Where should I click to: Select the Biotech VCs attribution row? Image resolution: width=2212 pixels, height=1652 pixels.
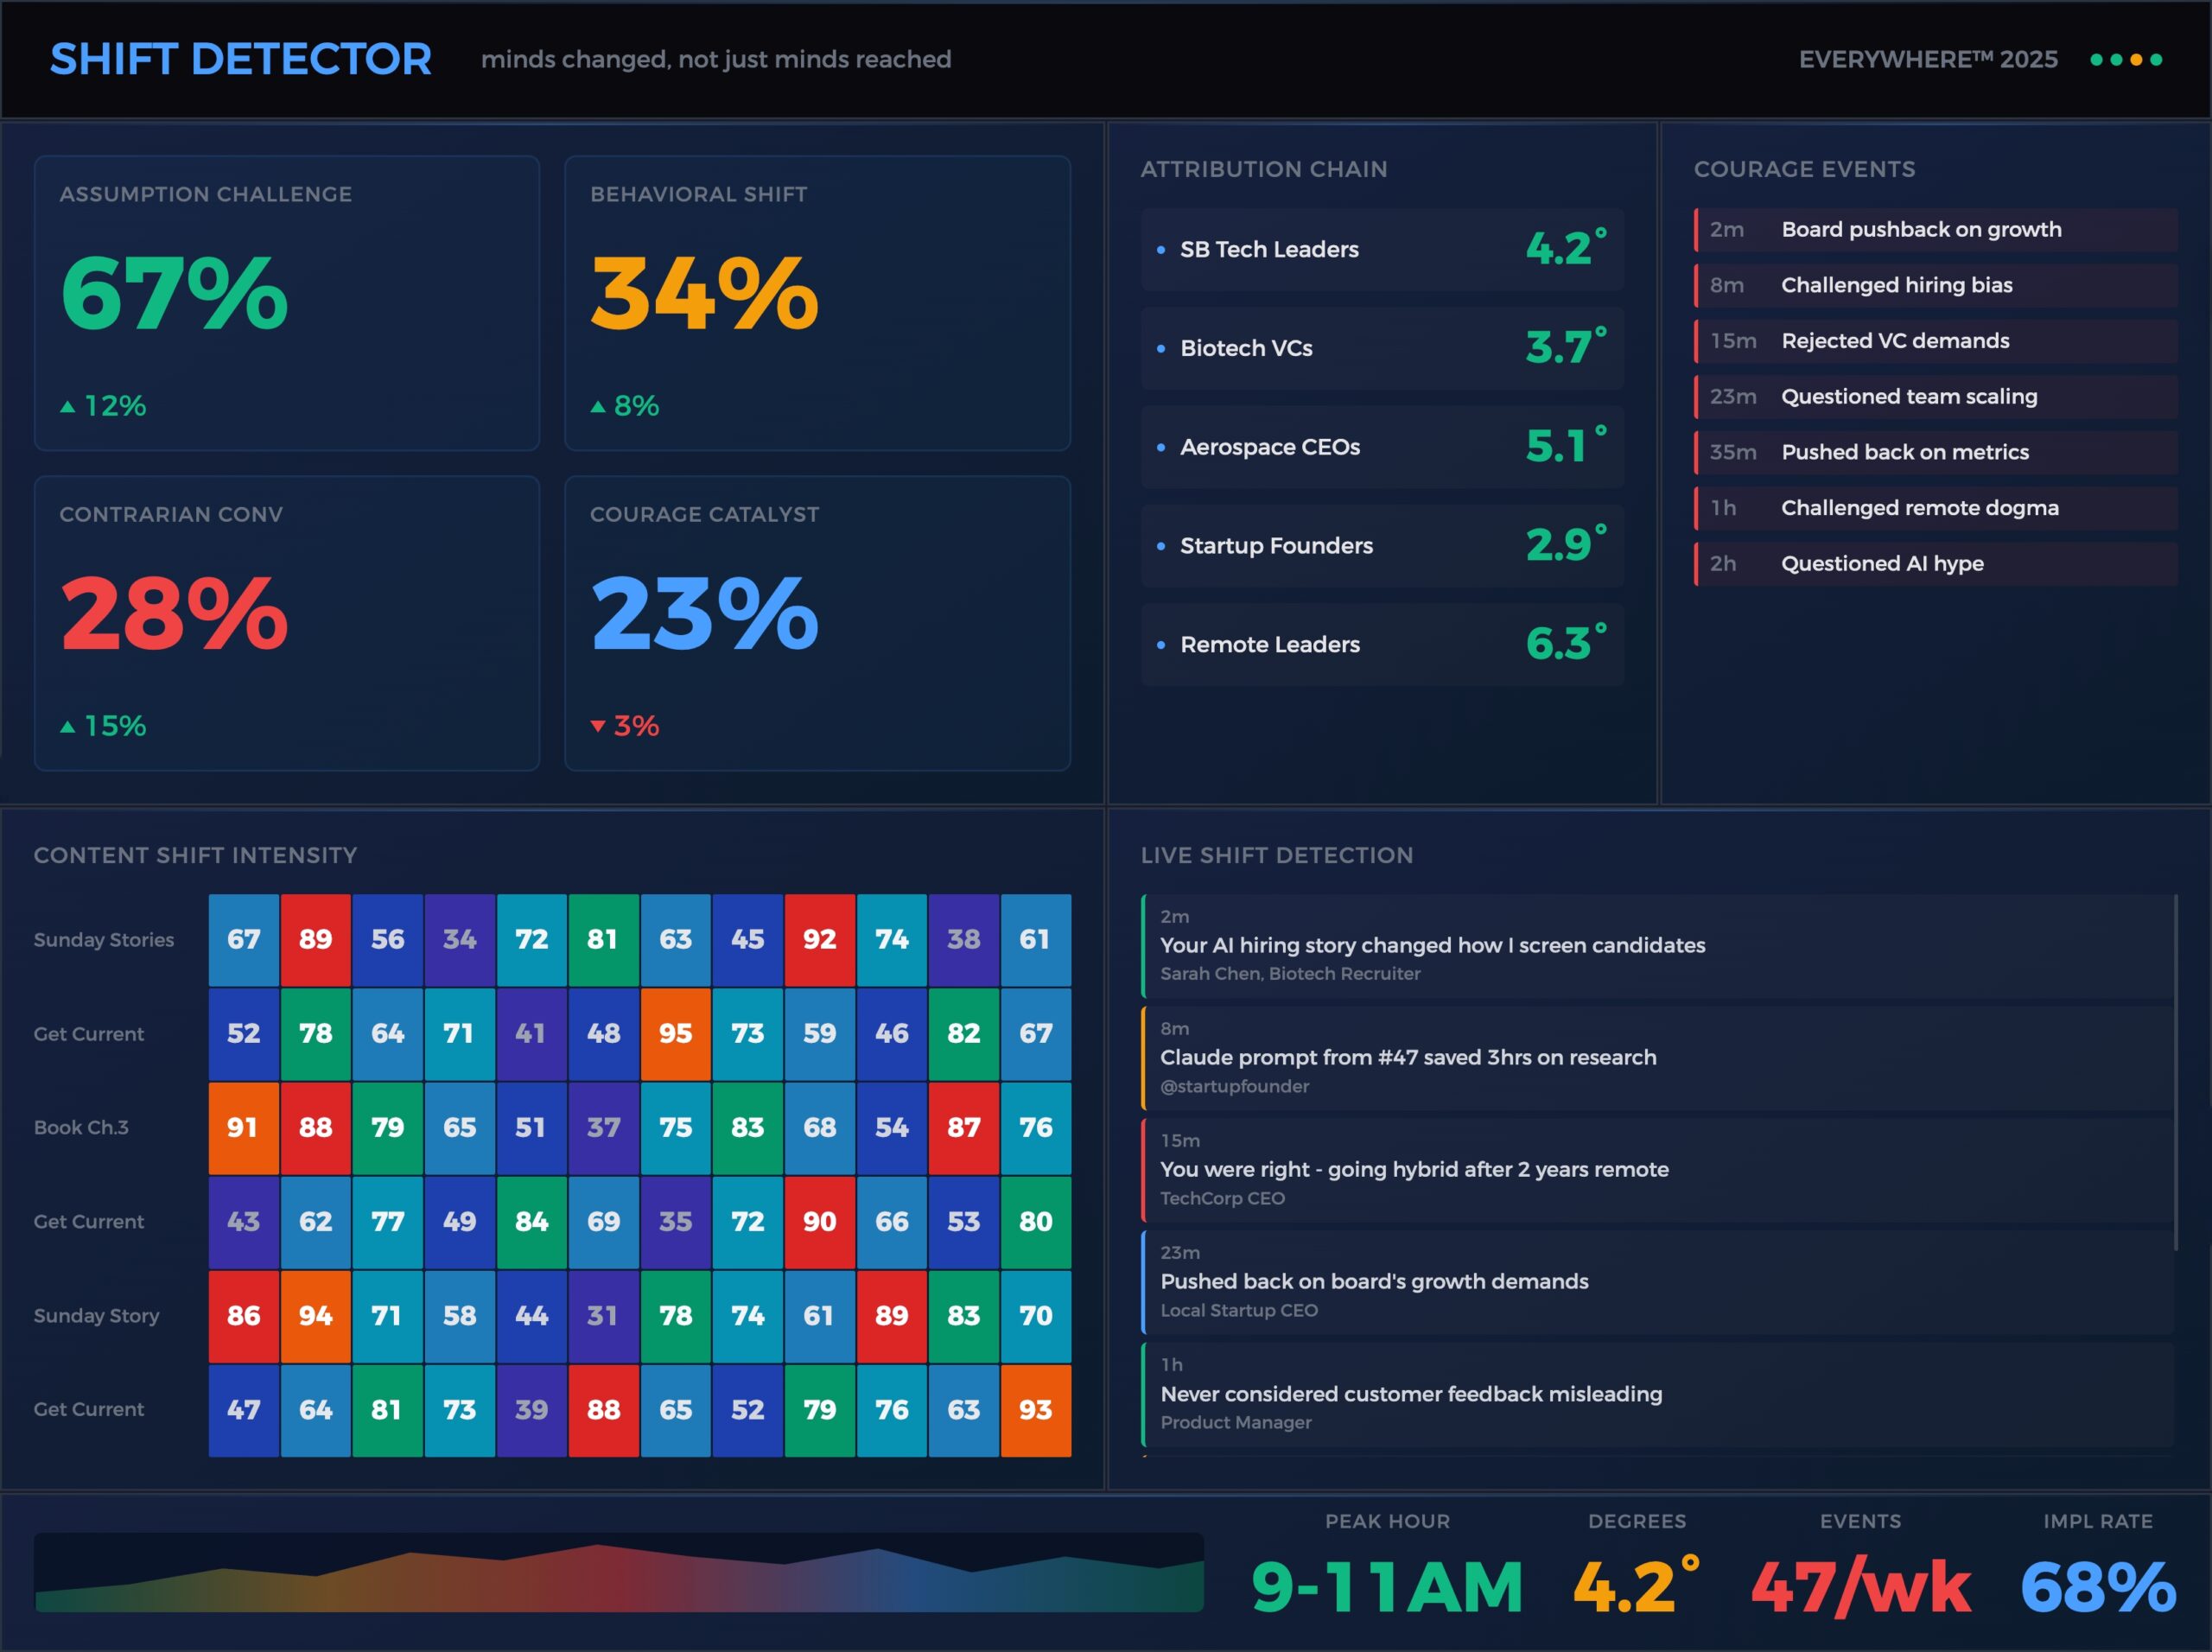[1382, 349]
